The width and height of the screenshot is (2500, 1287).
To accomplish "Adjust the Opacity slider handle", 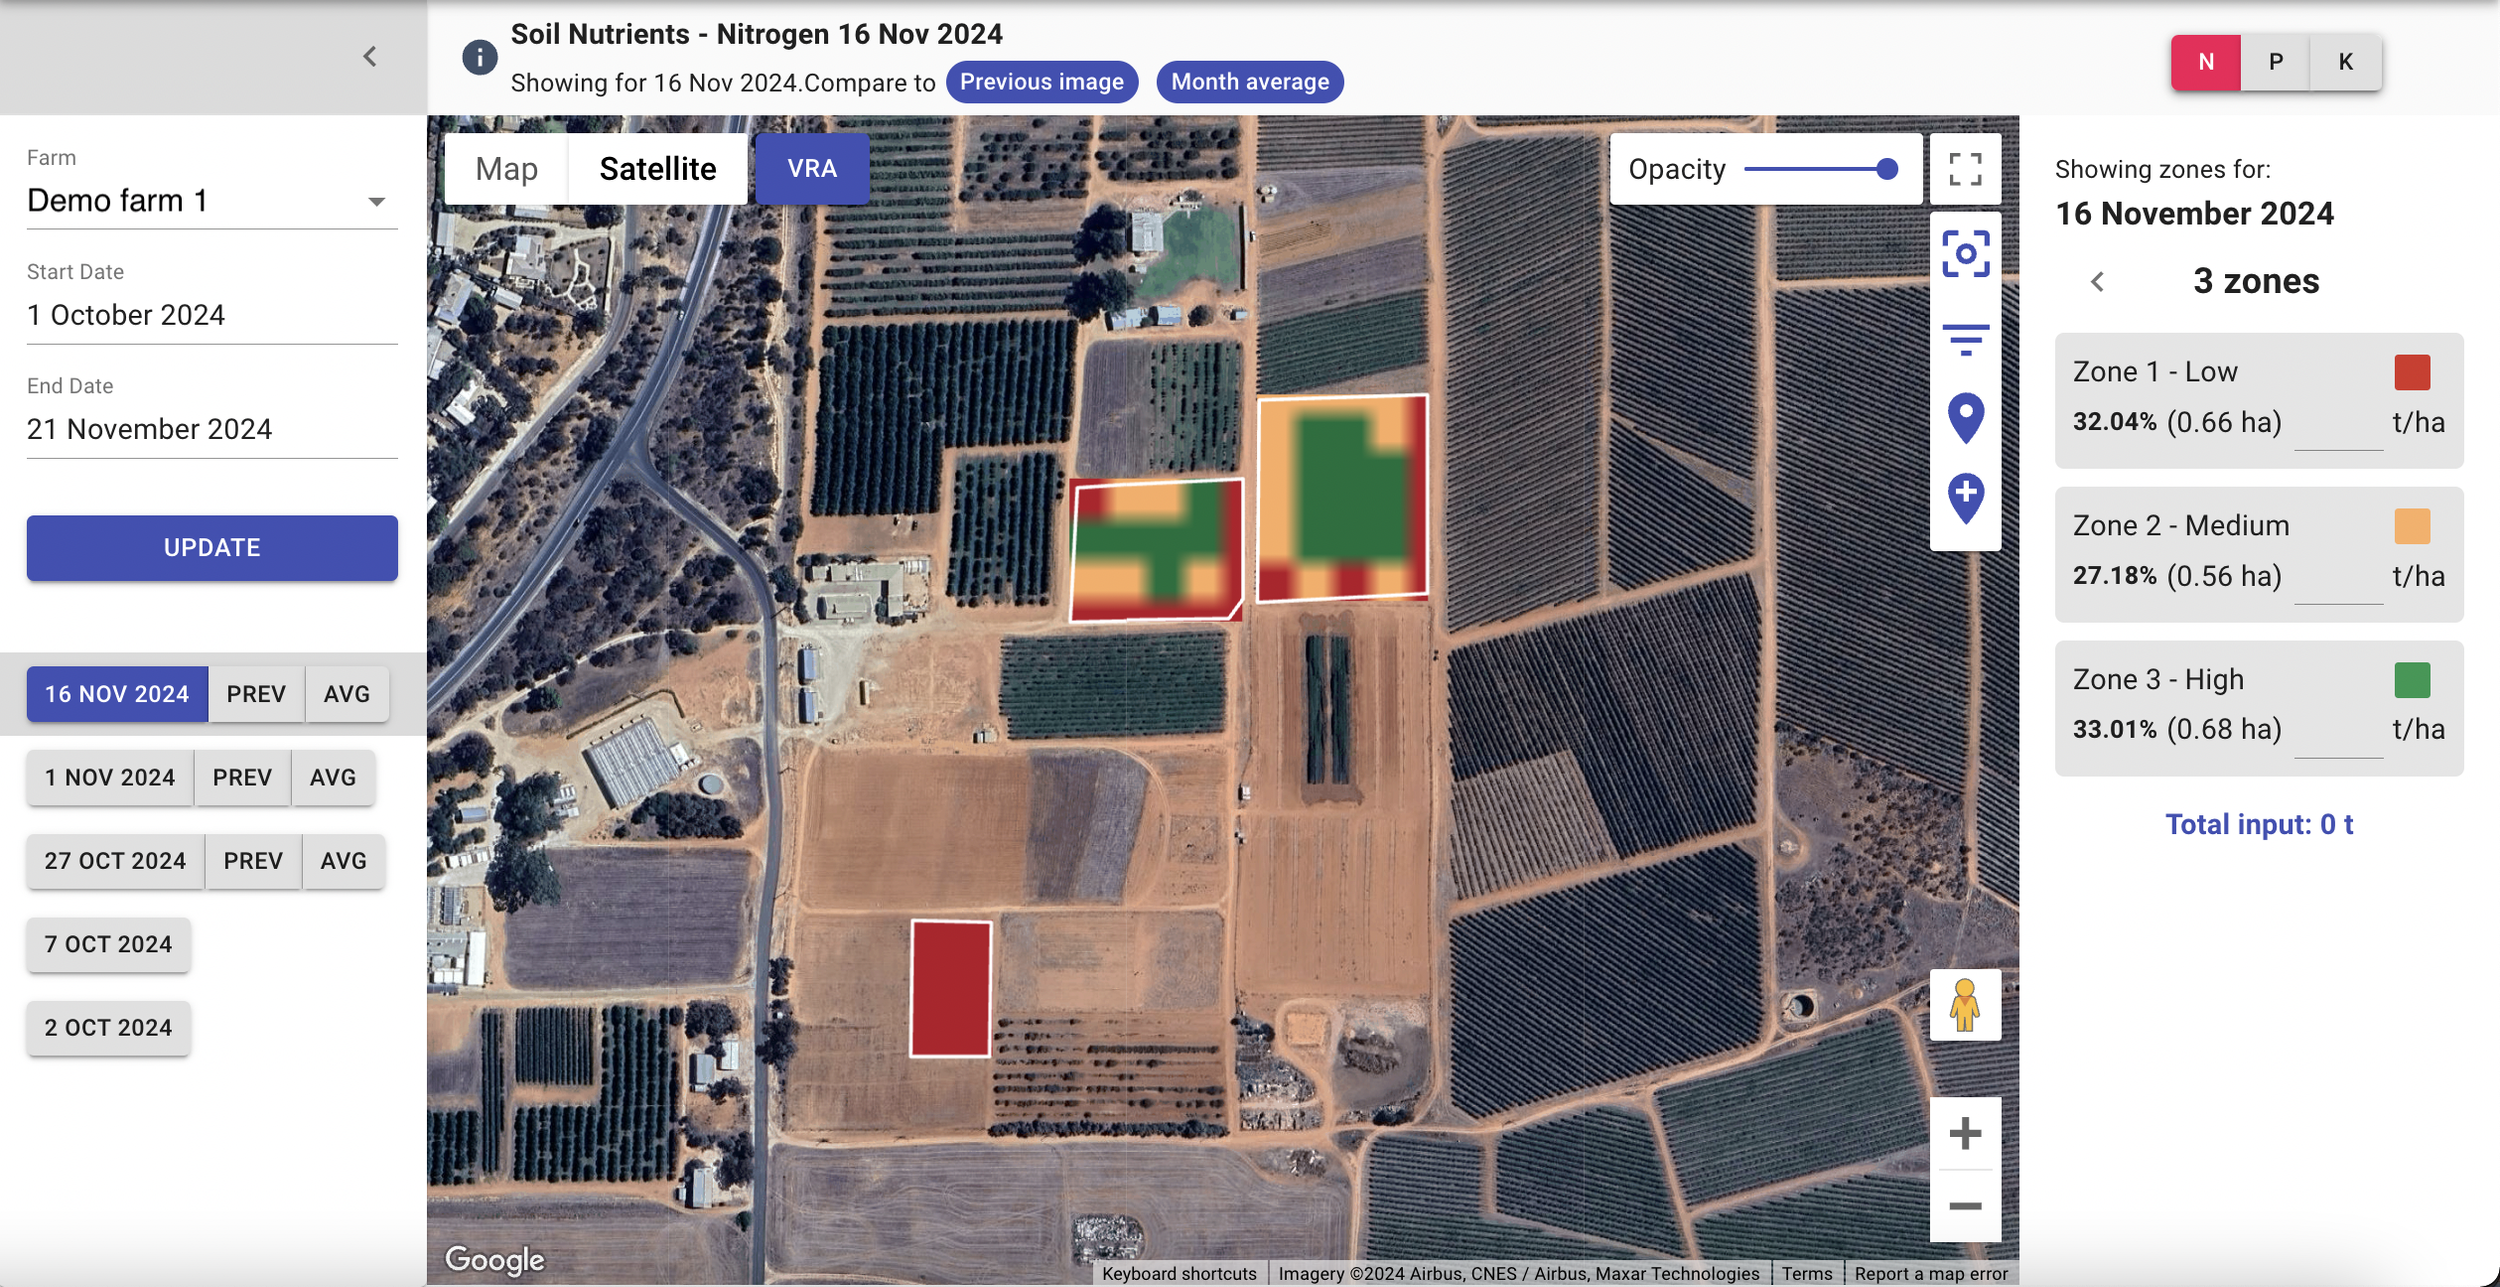I will pyautogui.click(x=1886, y=169).
